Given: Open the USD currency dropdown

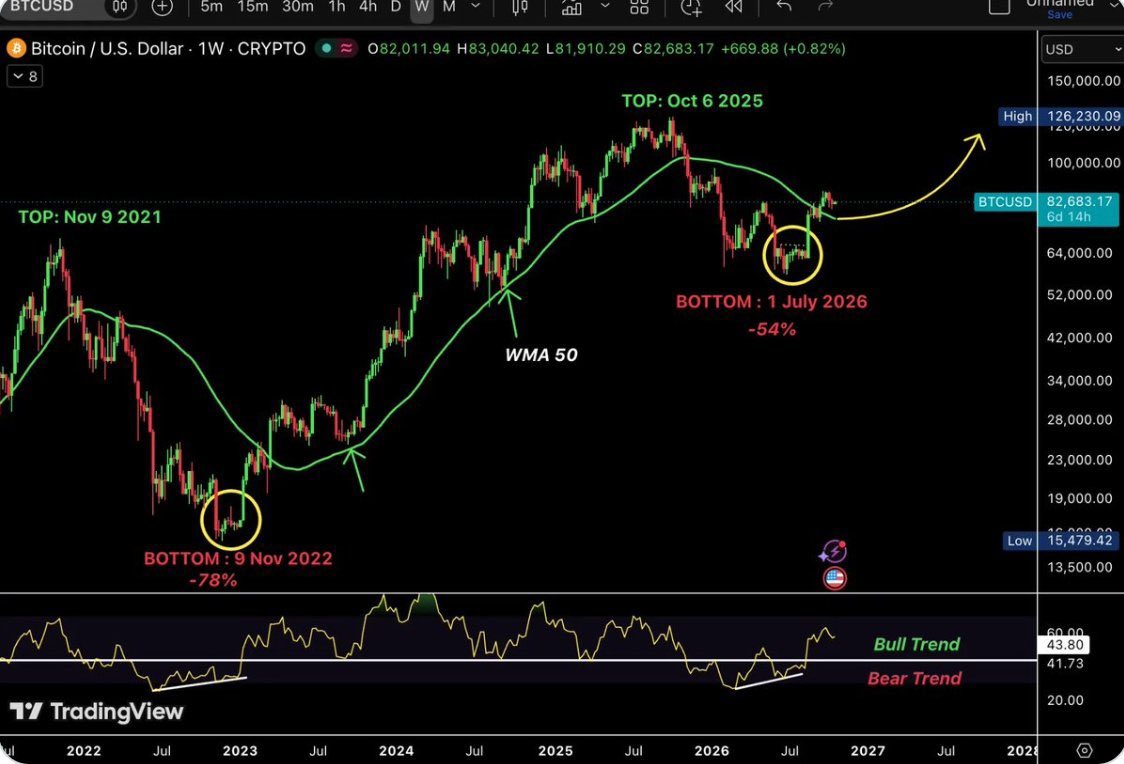Looking at the screenshot, I should click(x=1082, y=49).
